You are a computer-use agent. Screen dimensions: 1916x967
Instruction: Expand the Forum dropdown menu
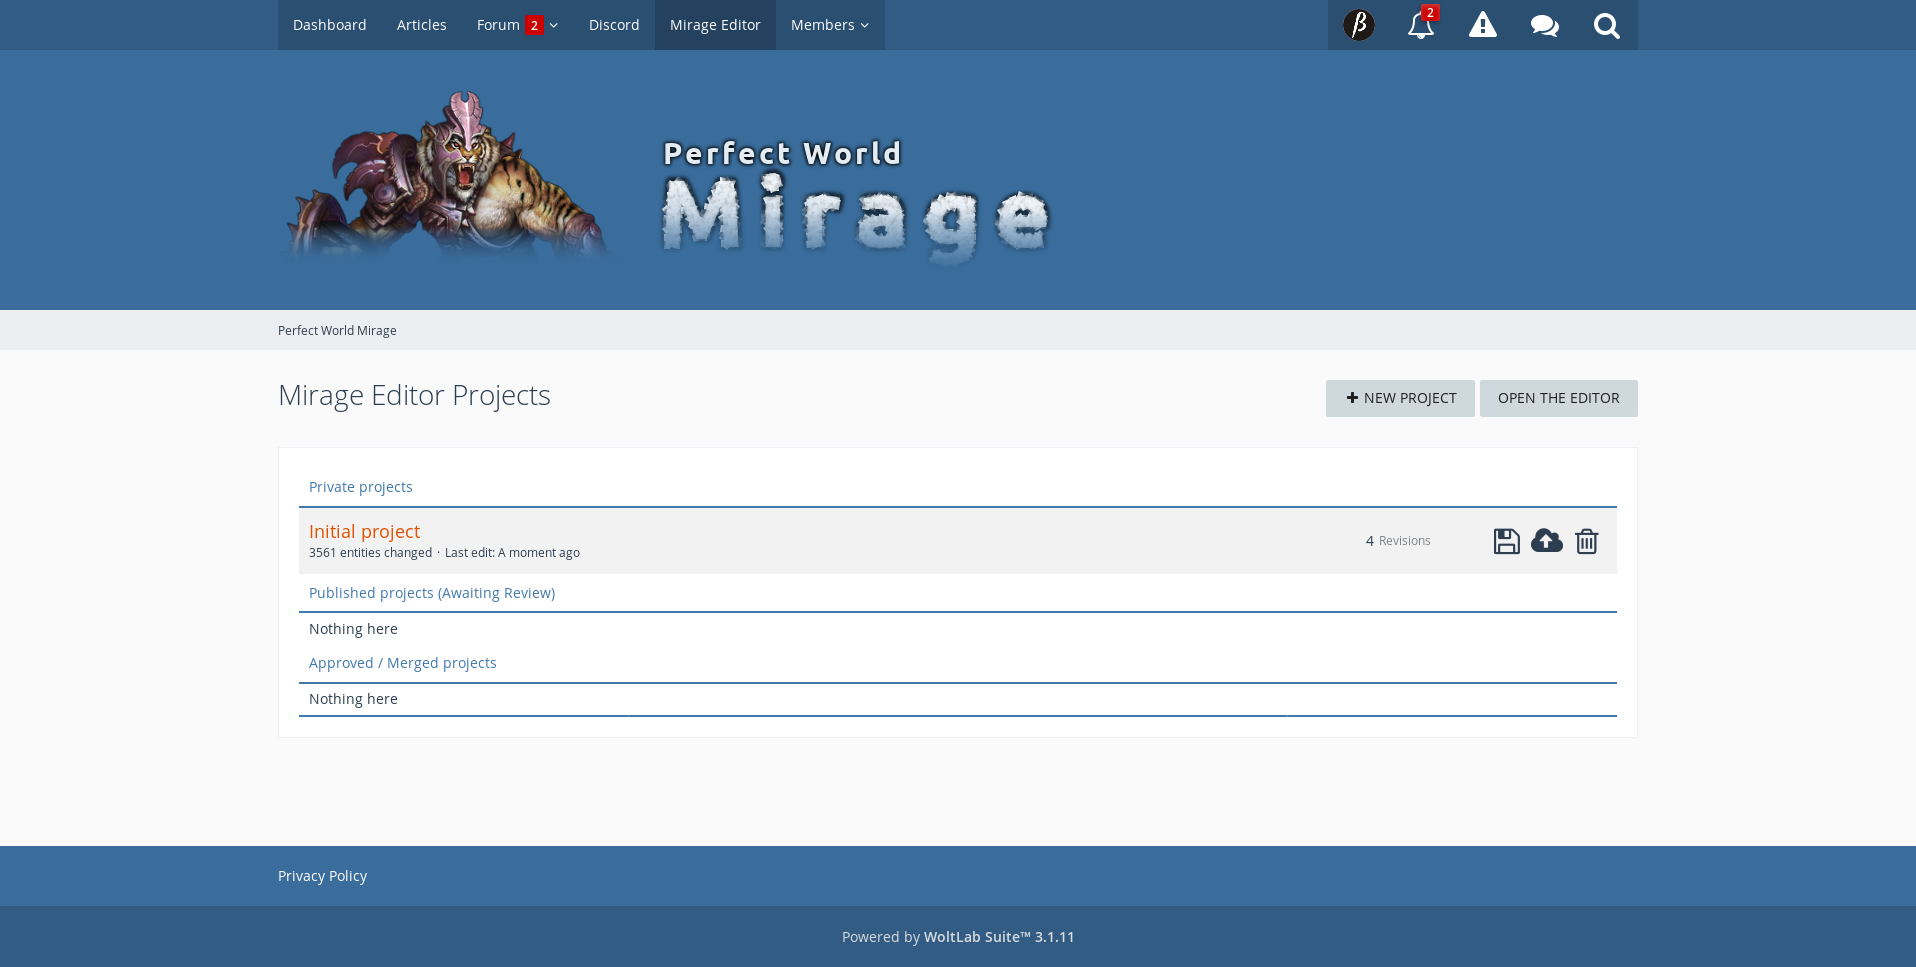coord(517,25)
